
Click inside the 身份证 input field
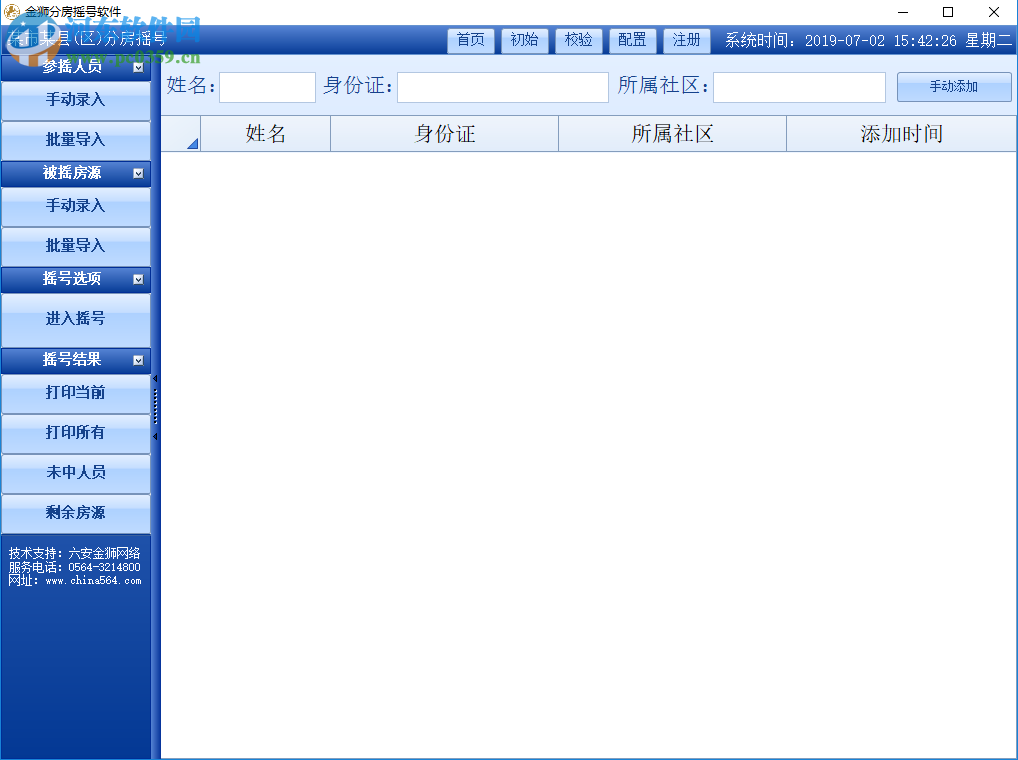(x=502, y=87)
